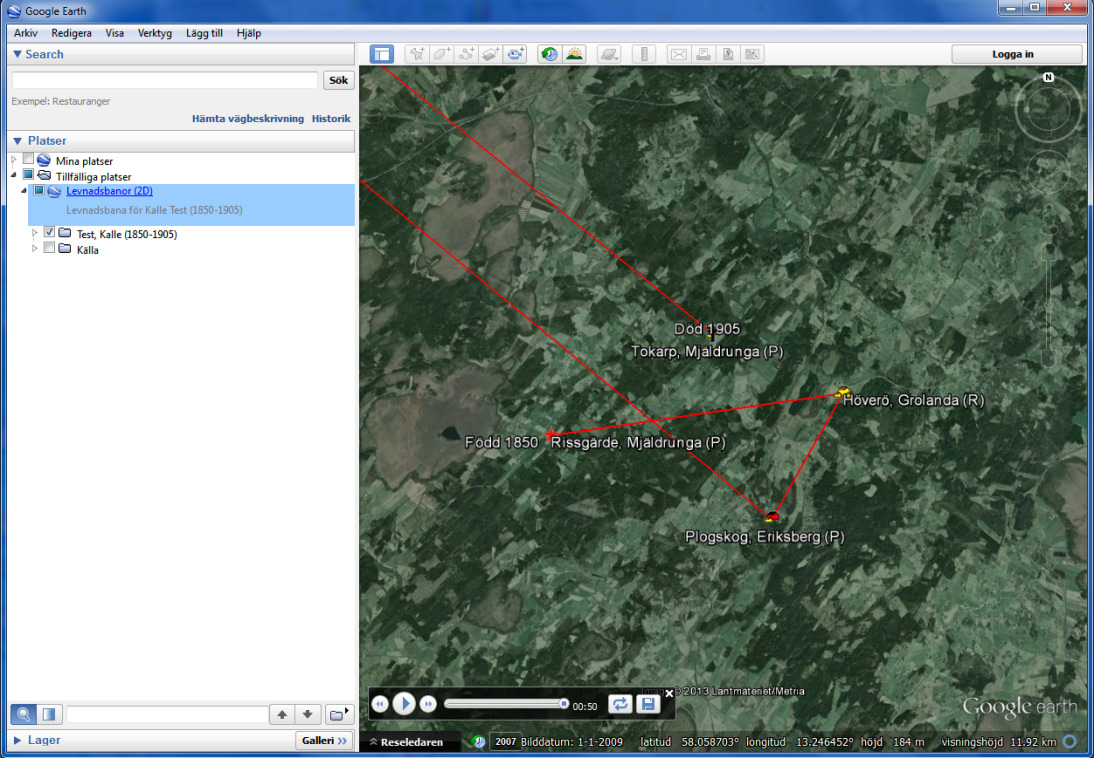The height and width of the screenshot is (758, 1094).
Task: Rewind the tour playback
Action: click(380, 704)
